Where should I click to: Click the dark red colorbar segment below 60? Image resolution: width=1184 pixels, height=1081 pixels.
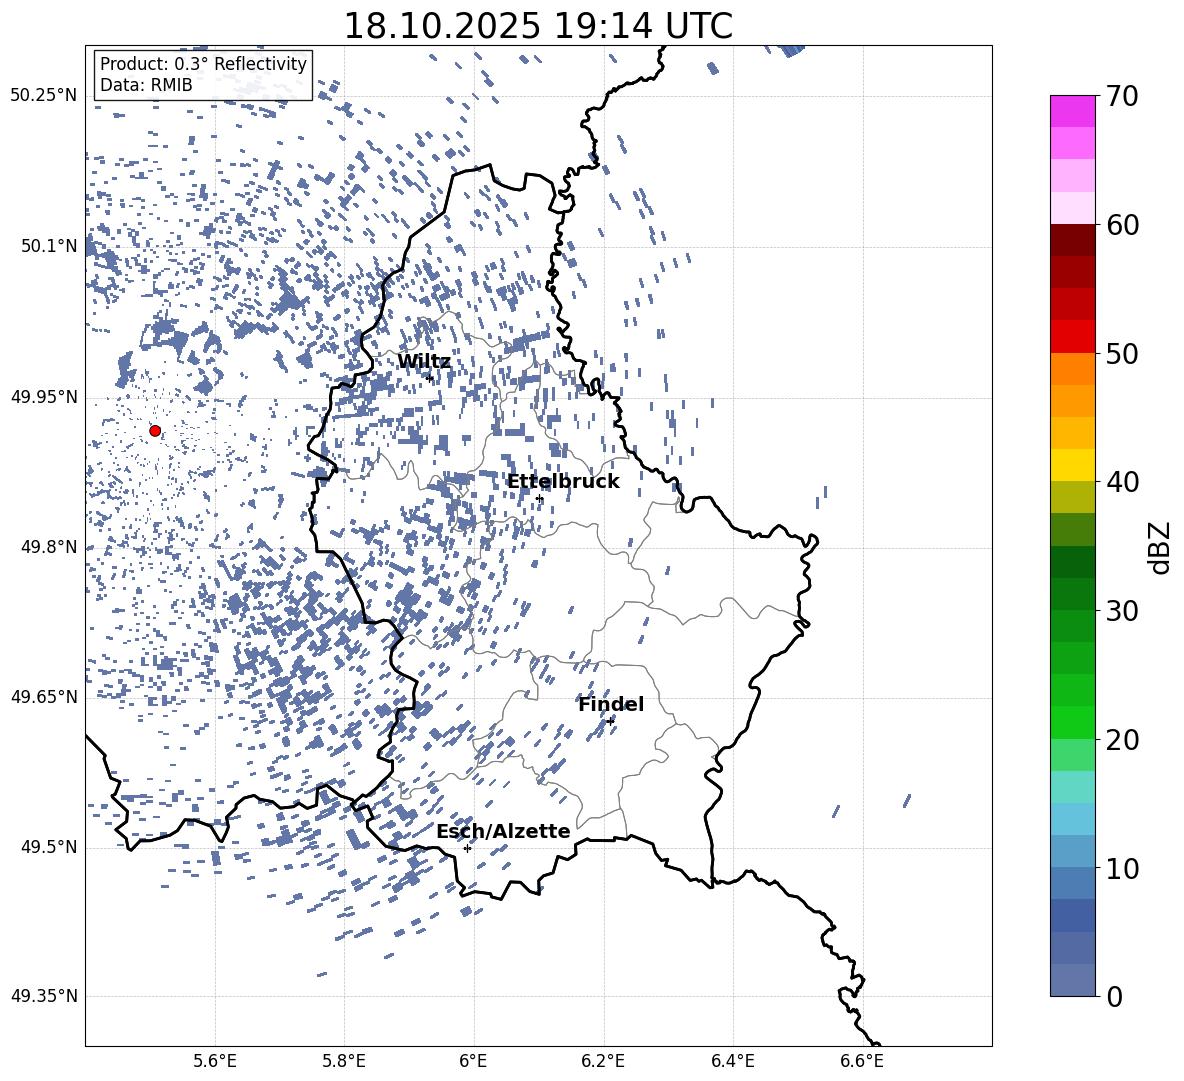click(1072, 240)
